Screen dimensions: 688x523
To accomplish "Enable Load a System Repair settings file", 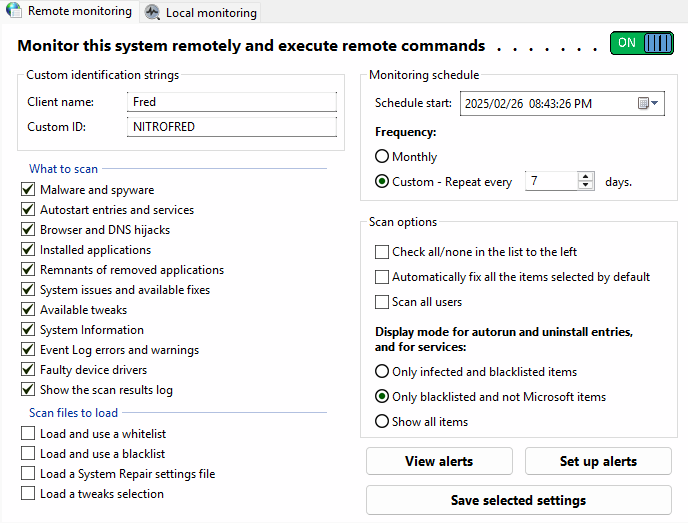I will click(28, 473).
